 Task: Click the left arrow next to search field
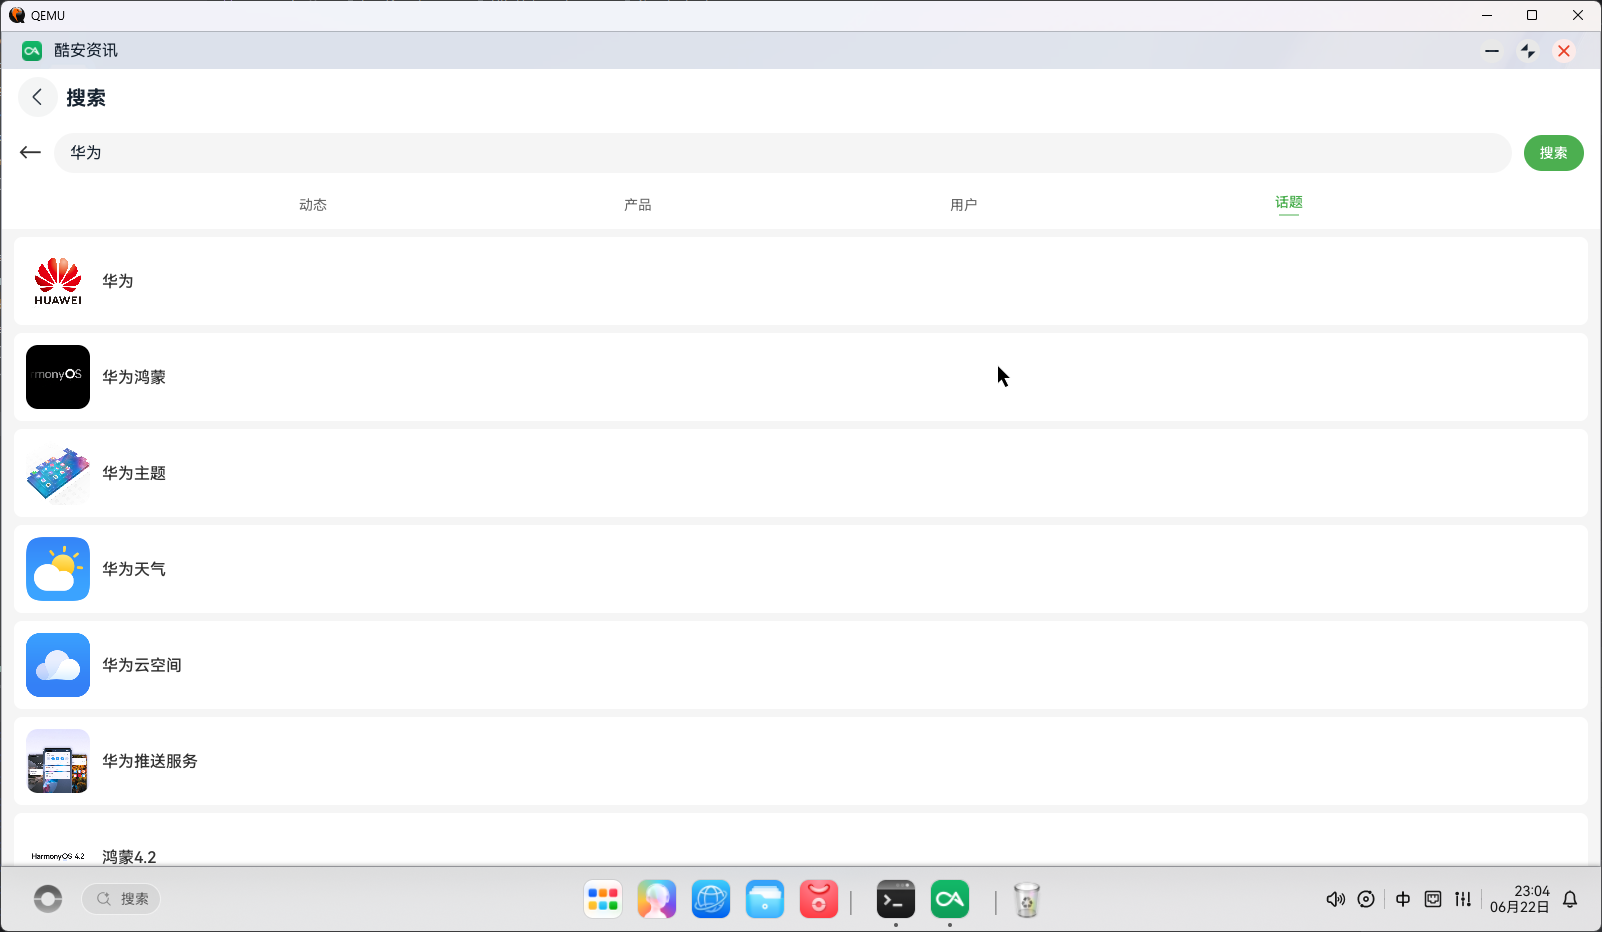point(30,152)
